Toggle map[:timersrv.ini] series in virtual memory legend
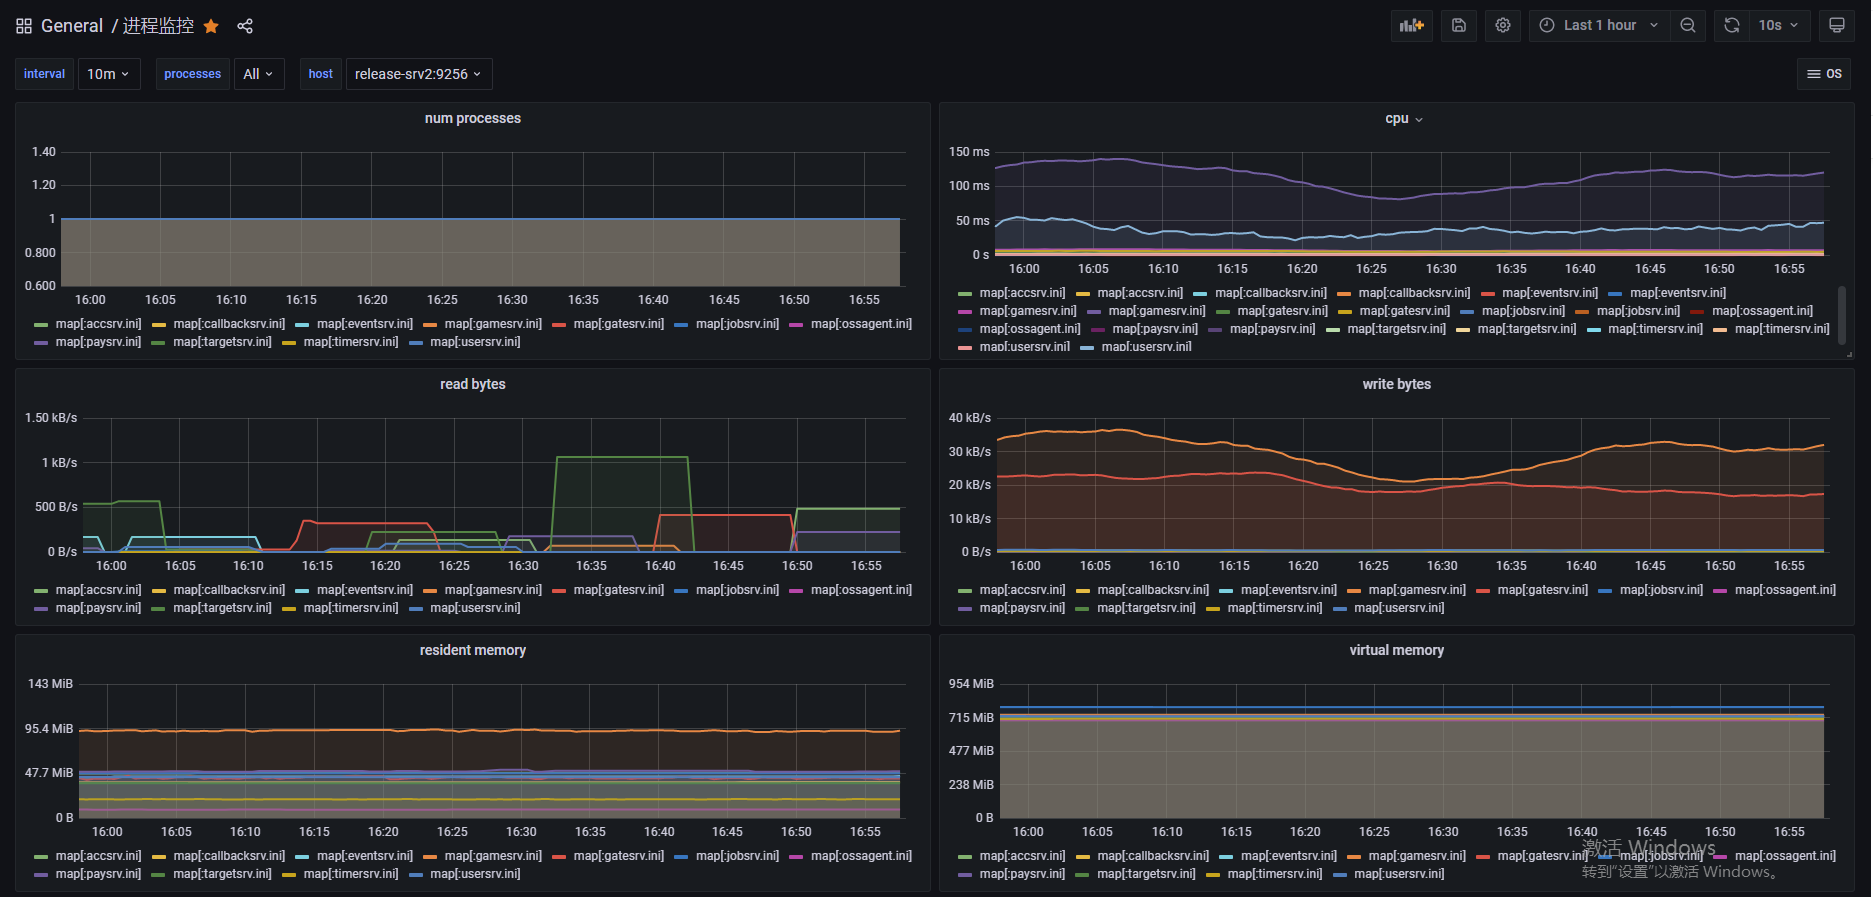The height and width of the screenshot is (897, 1873). coord(1275,874)
